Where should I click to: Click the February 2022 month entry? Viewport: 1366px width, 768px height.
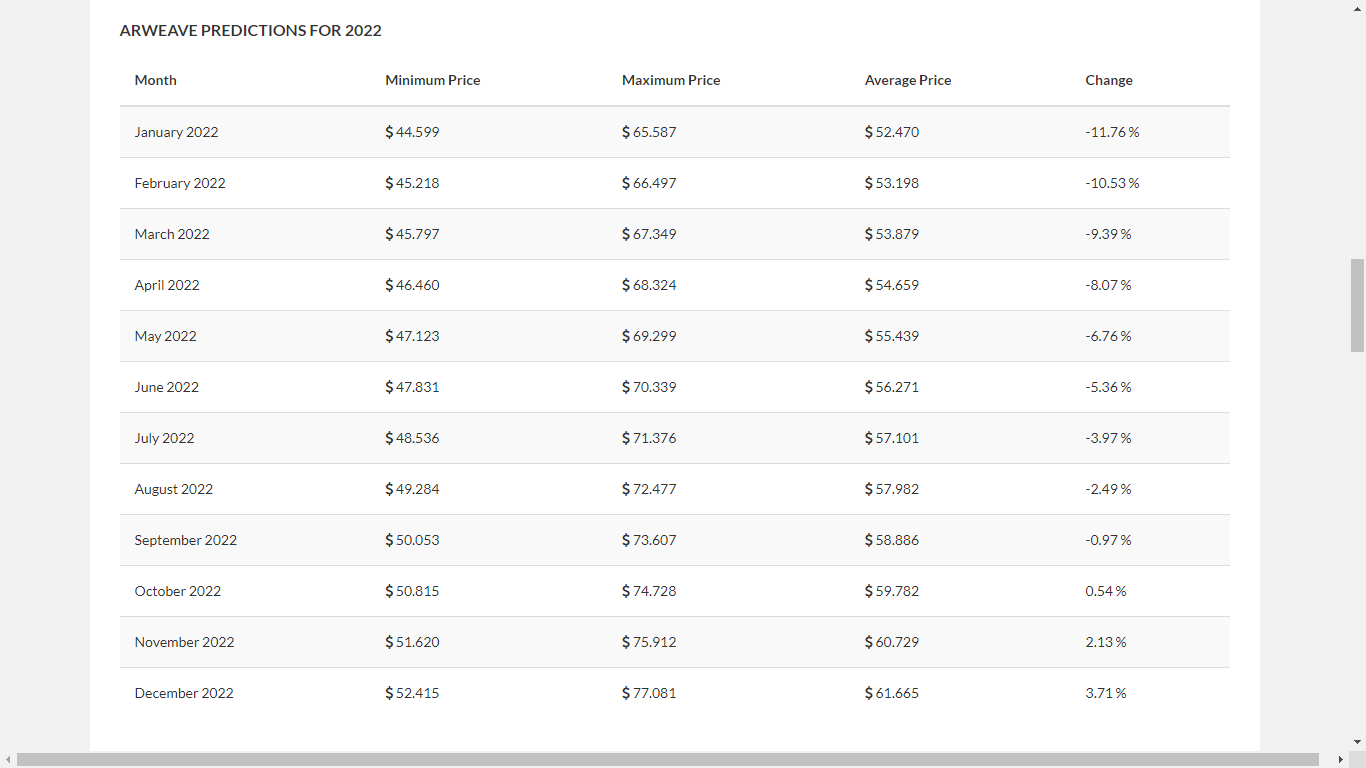point(180,183)
